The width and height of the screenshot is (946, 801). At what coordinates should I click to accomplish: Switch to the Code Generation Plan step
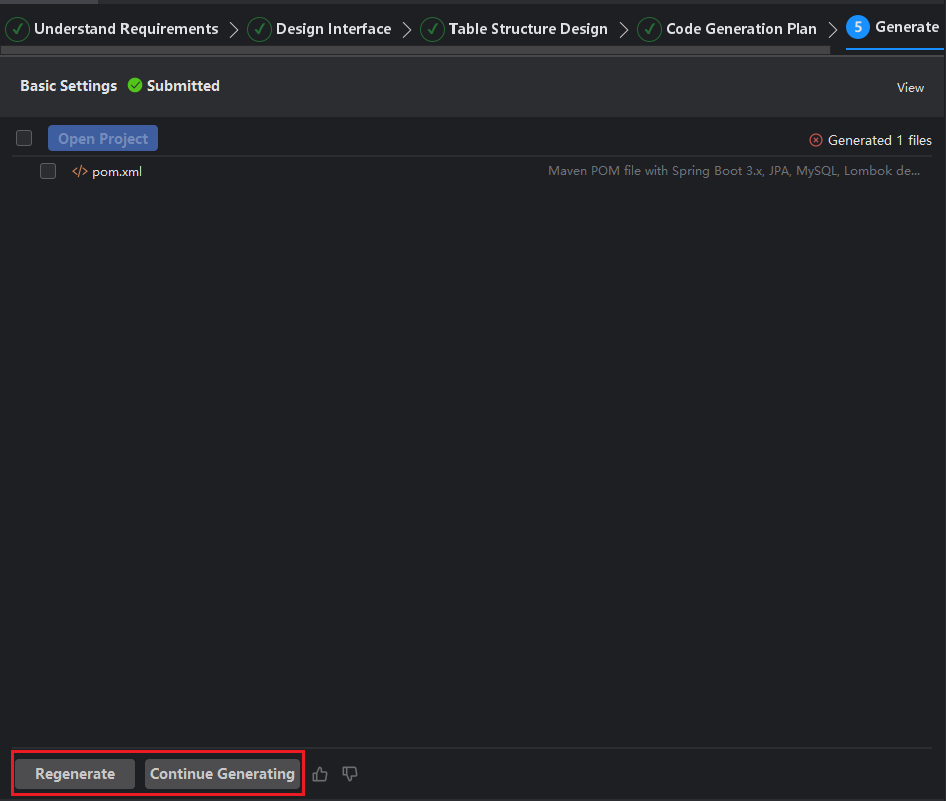point(741,29)
